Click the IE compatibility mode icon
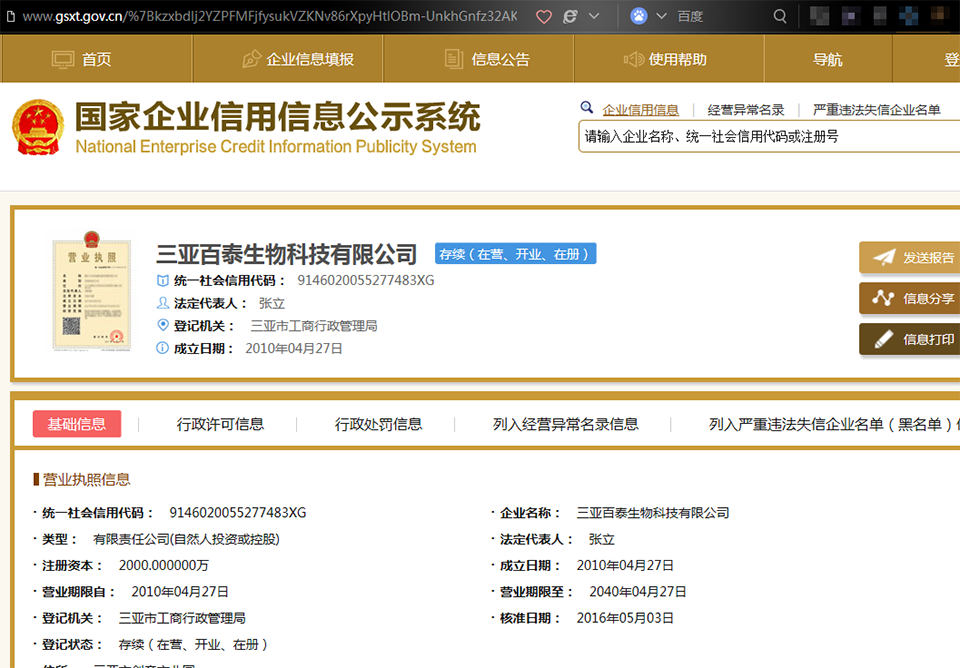The width and height of the screenshot is (960, 668). [571, 17]
